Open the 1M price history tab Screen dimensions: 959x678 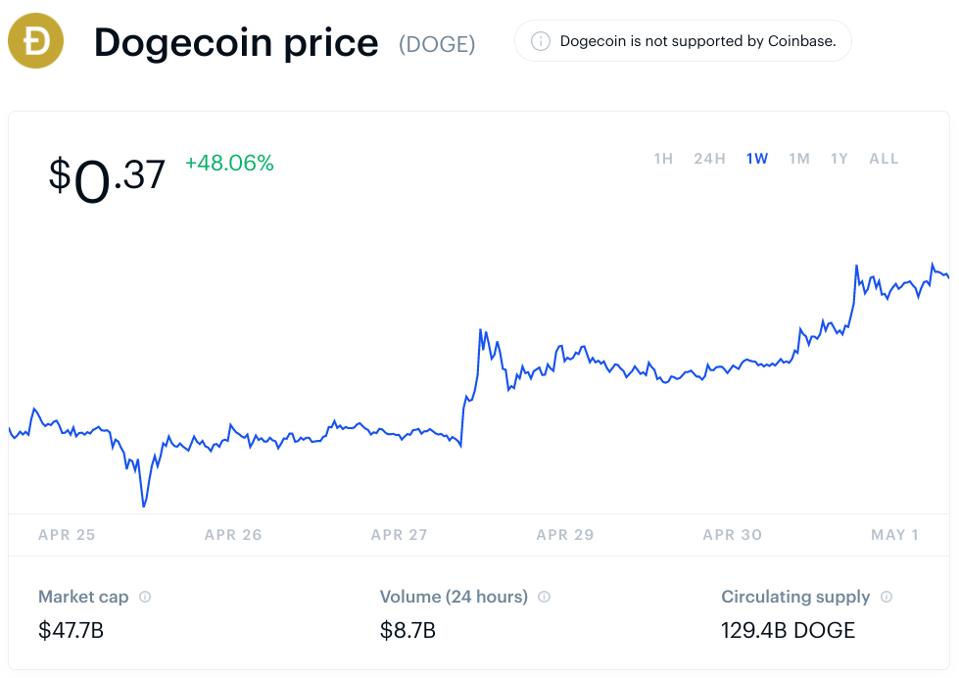click(799, 158)
